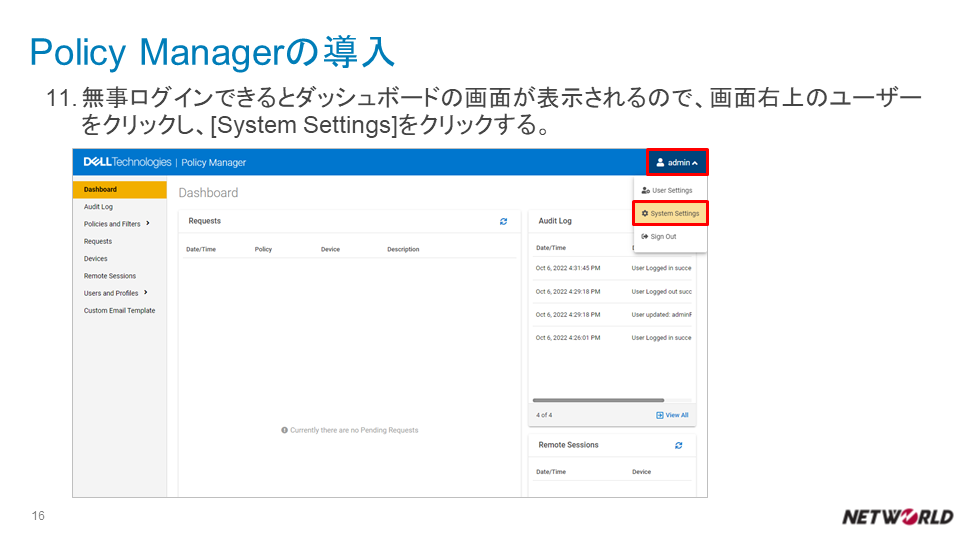
Task: Click Device column header in Requests
Action: click(330, 249)
